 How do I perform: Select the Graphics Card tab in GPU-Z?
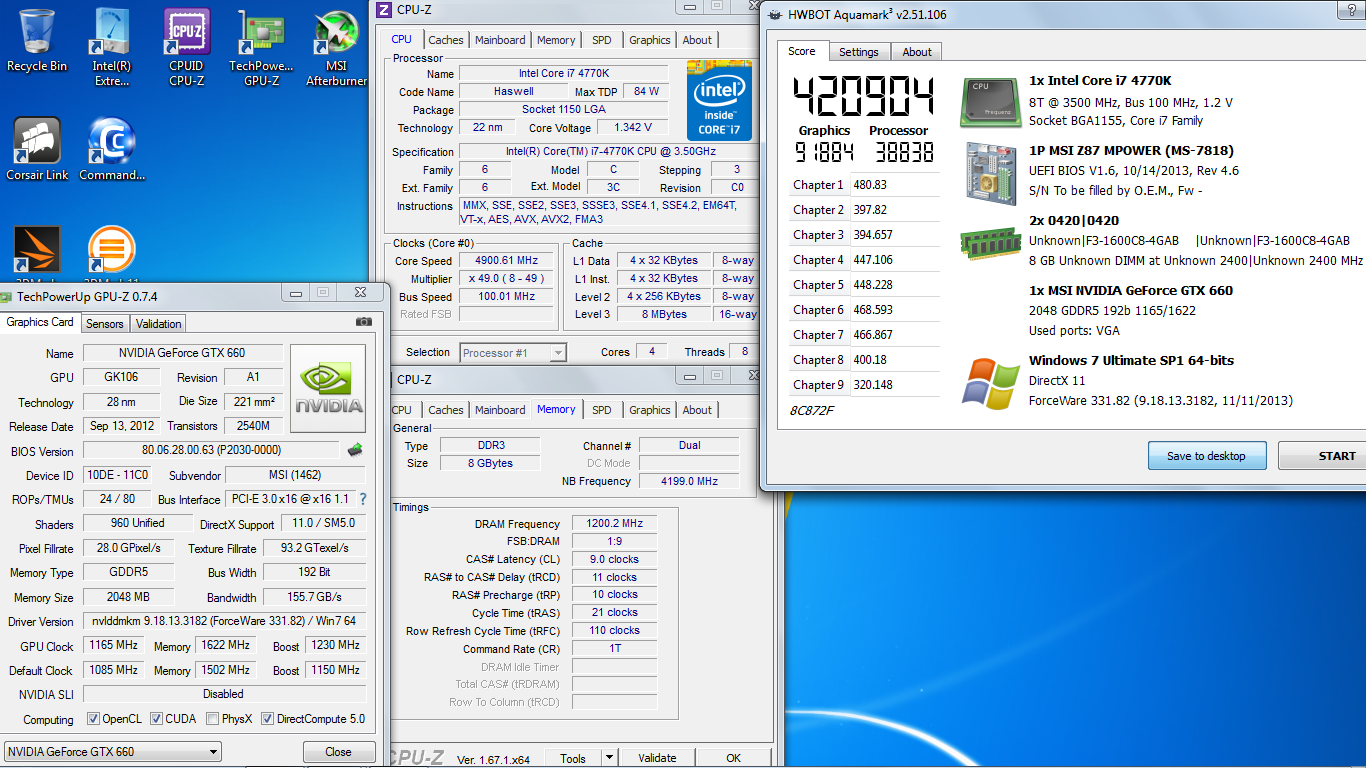coord(40,322)
